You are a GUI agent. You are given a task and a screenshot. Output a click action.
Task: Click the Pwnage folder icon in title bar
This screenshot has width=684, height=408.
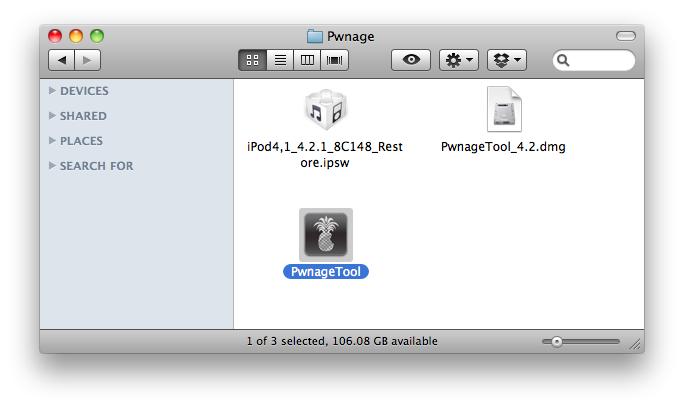[315, 36]
